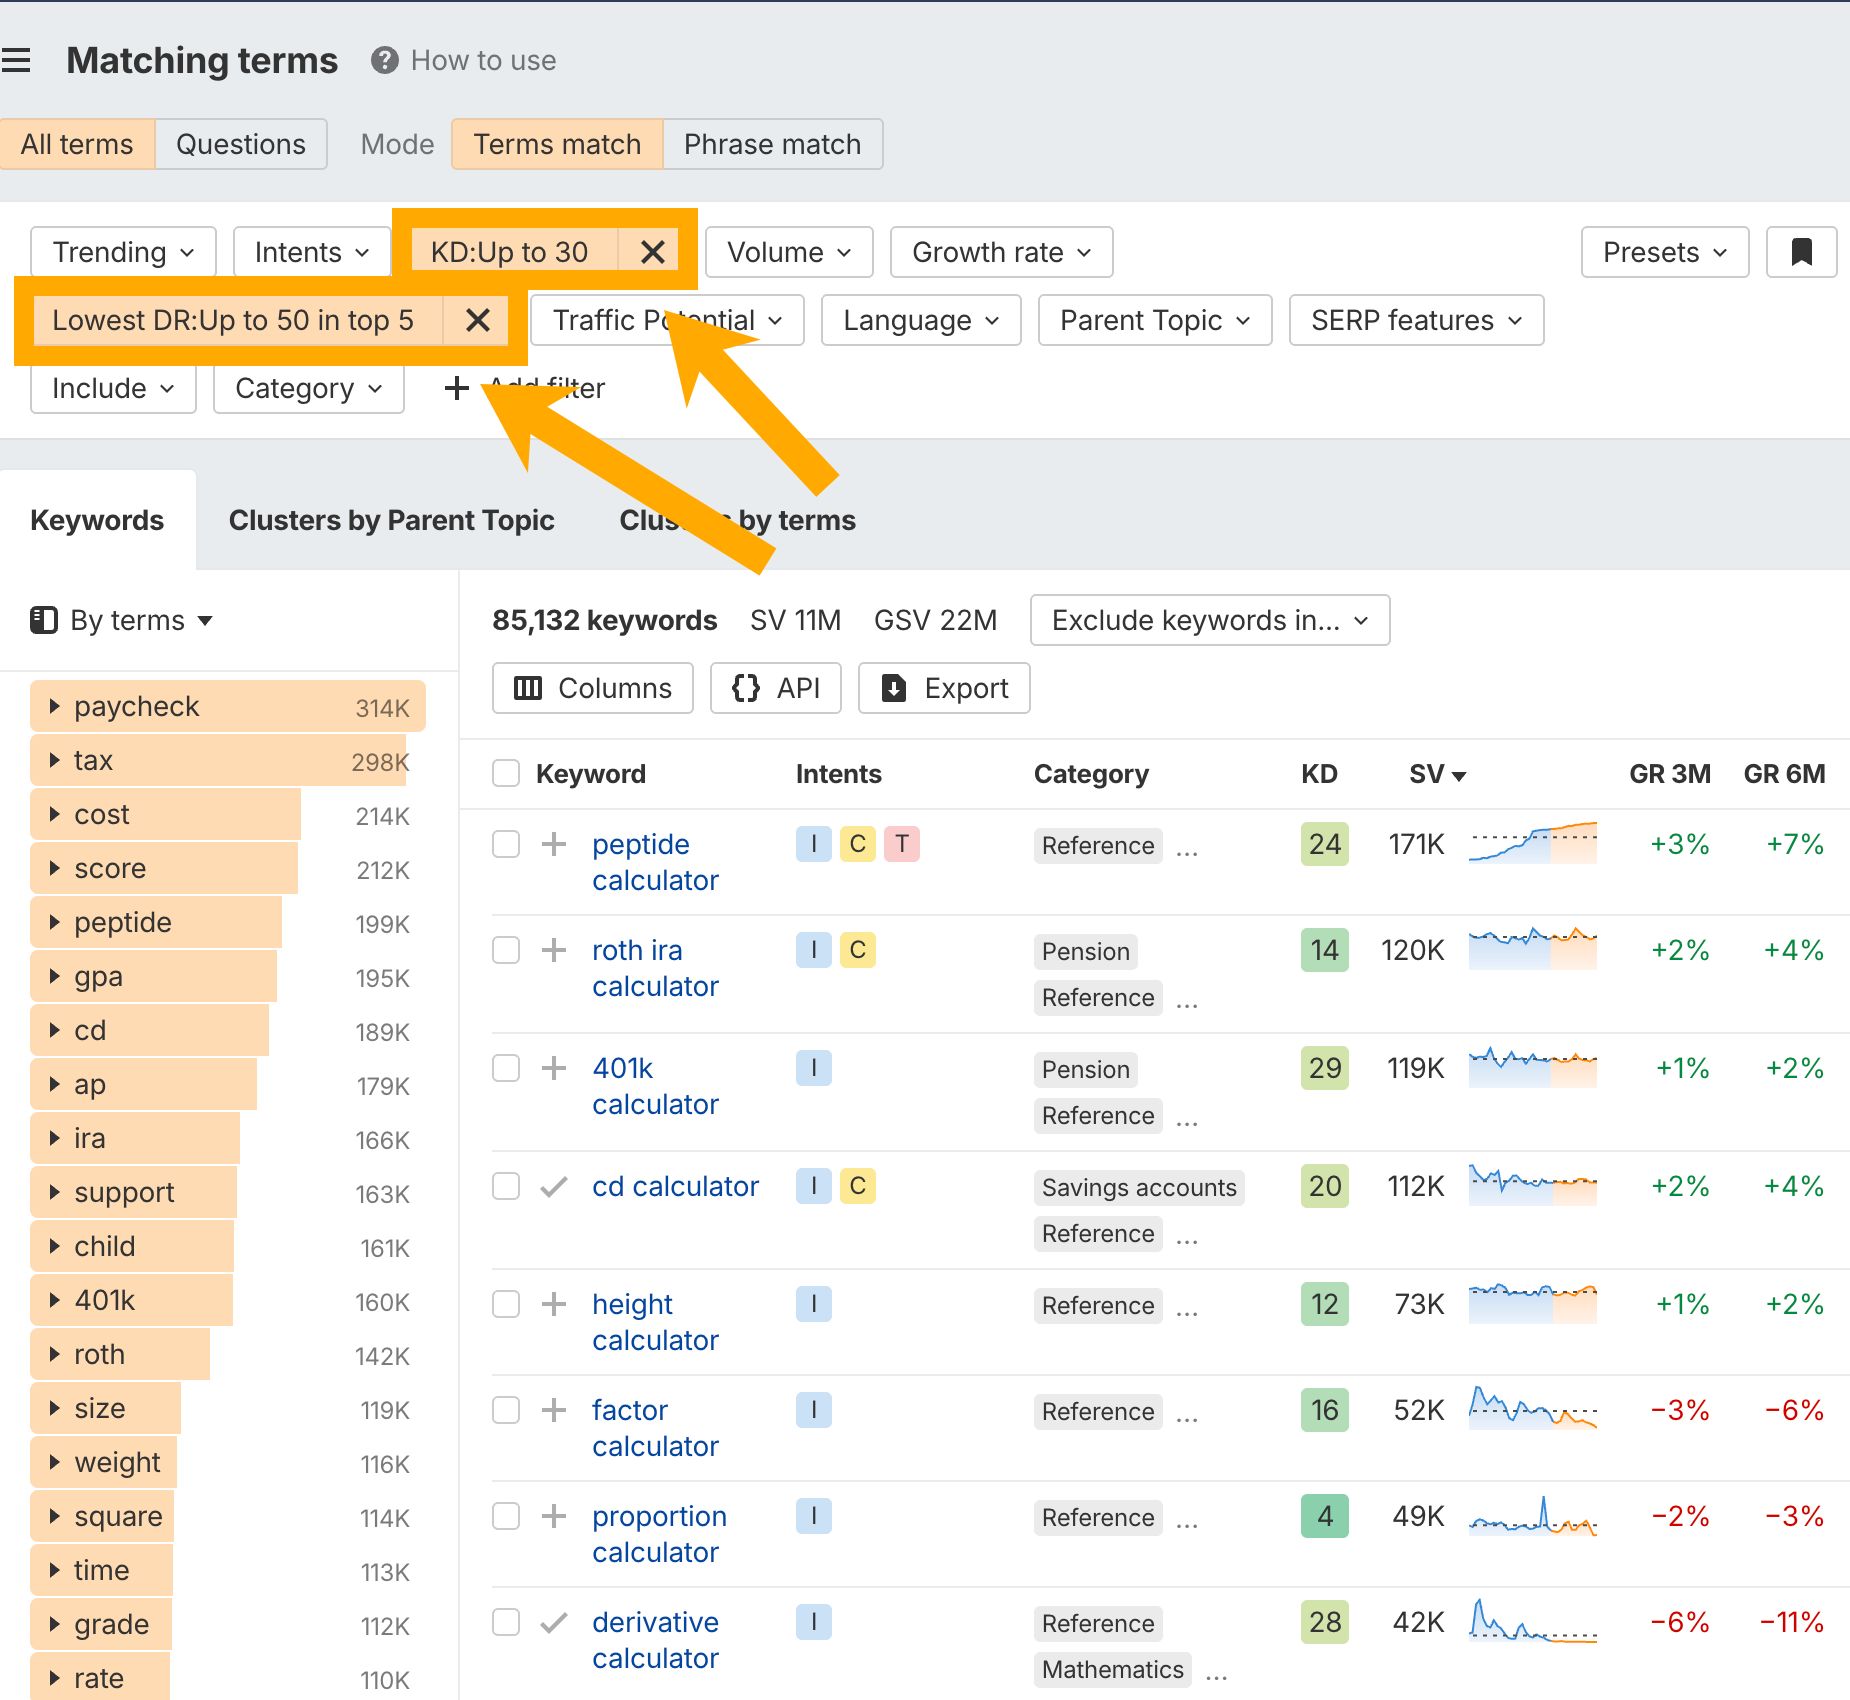The height and width of the screenshot is (1700, 1850).
Task: Click the KD 24 colored badge
Action: point(1325,844)
